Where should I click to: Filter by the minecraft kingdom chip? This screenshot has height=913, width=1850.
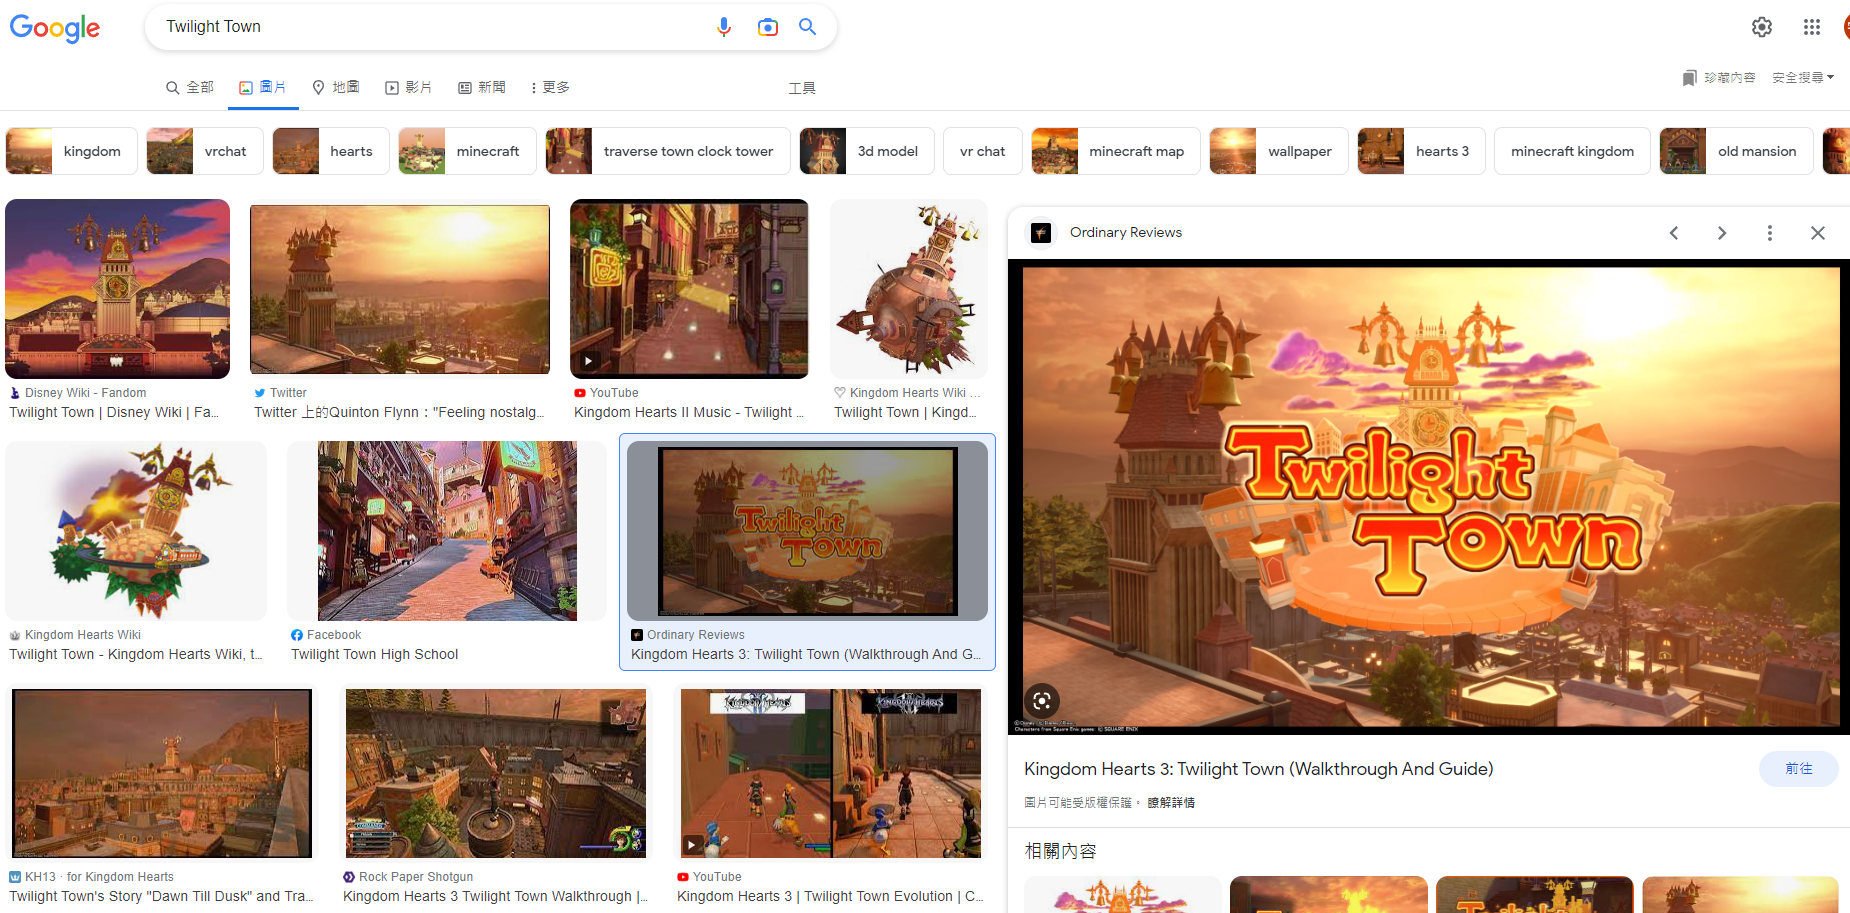(1572, 151)
